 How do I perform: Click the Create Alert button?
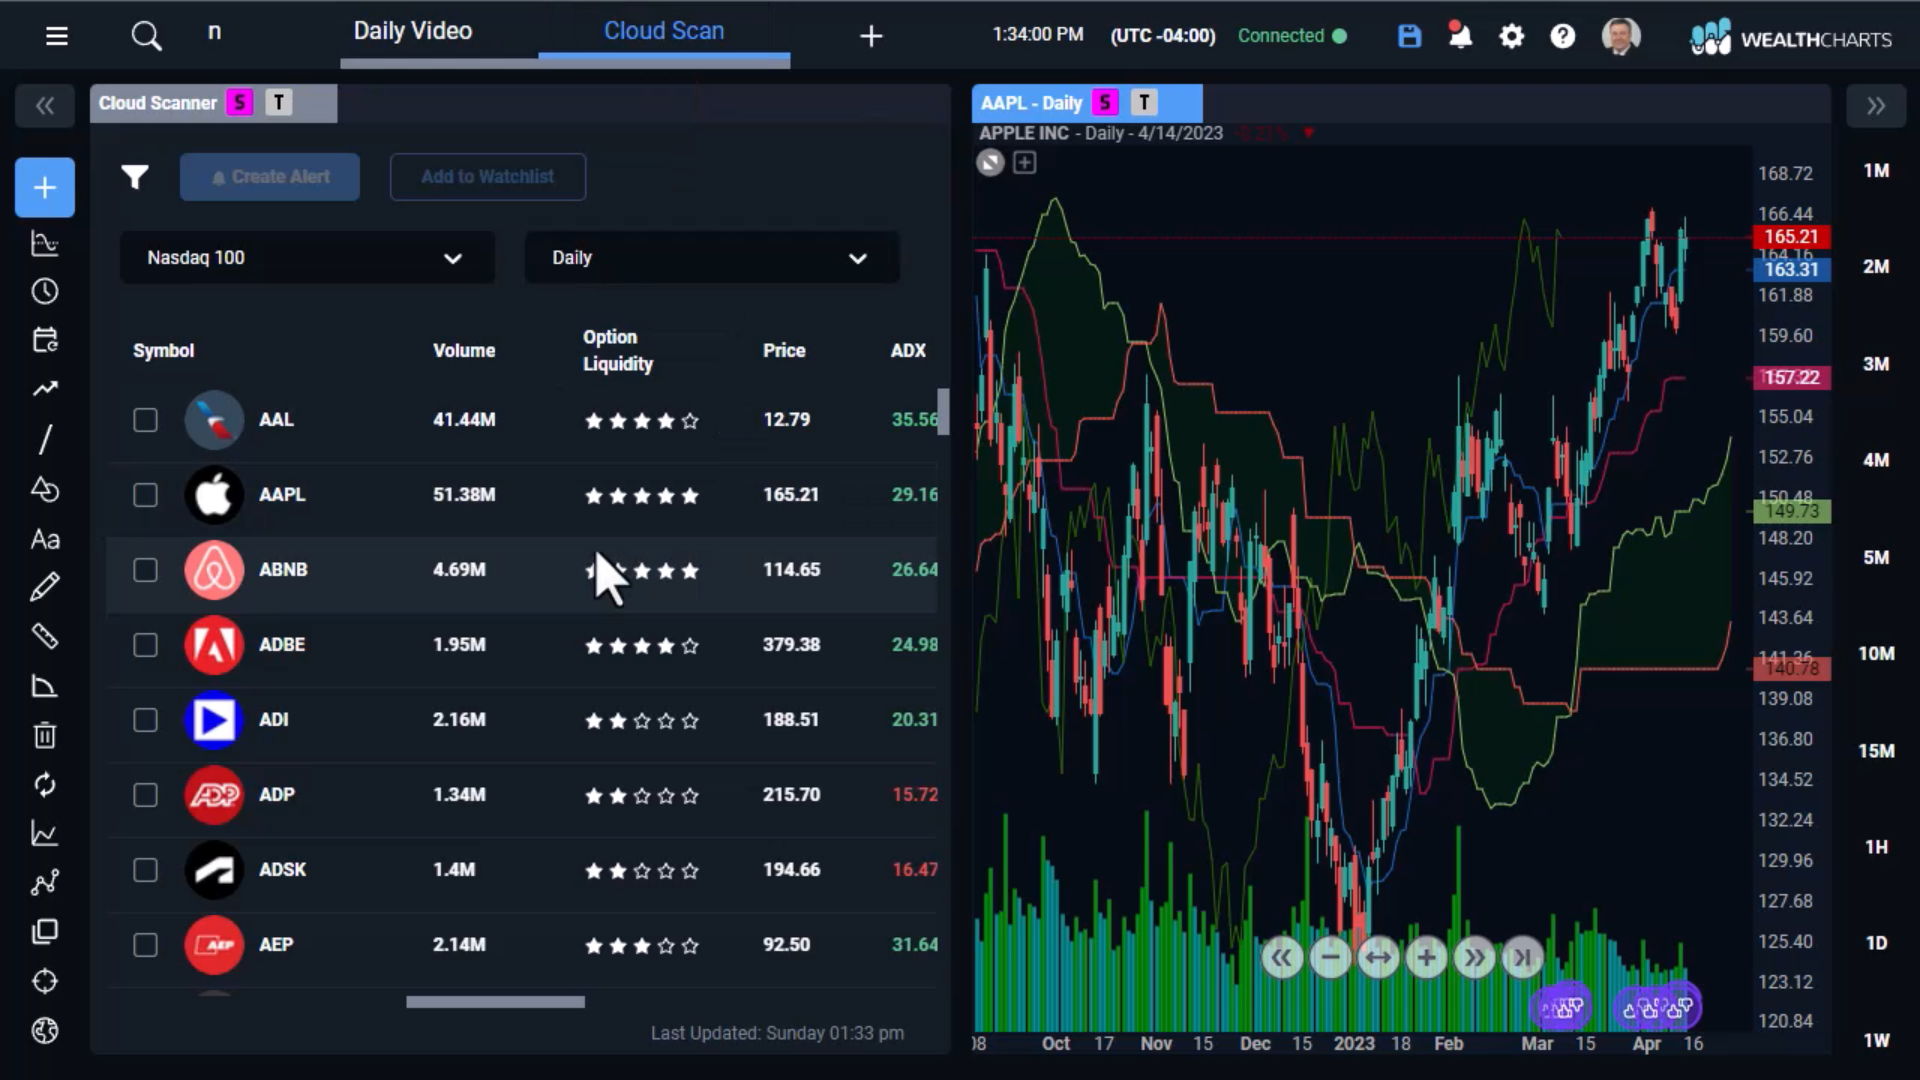tap(270, 177)
